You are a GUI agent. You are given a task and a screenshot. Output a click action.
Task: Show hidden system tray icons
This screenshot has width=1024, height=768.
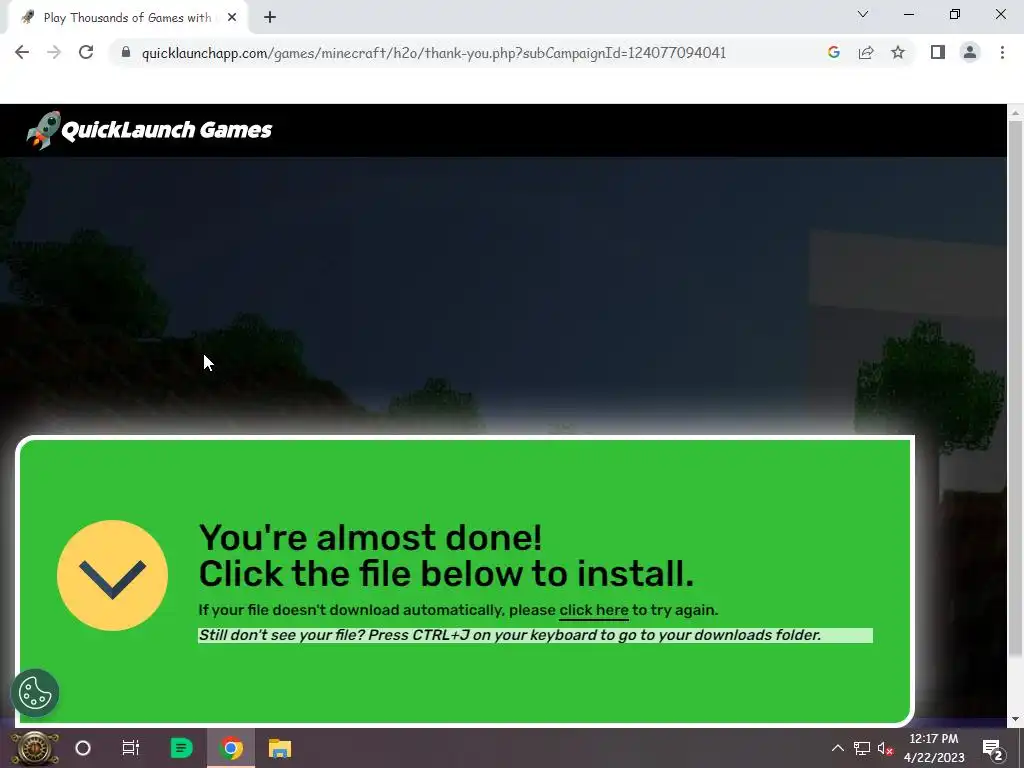[x=837, y=748]
